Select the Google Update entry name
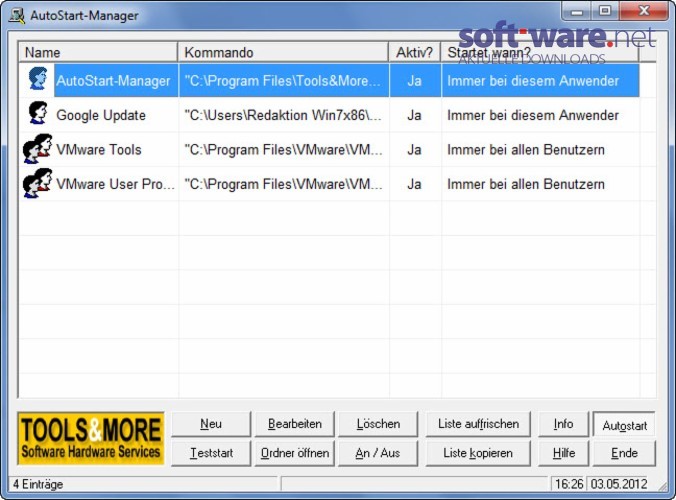Image resolution: width=676 pixels, height=500 pixels. coord(101,115)
